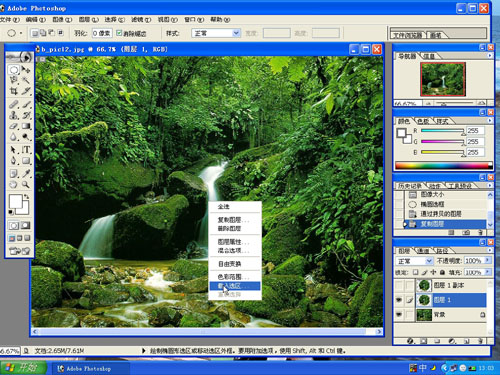
Task: Select the History Brush tool
Action: pos(26,115)
